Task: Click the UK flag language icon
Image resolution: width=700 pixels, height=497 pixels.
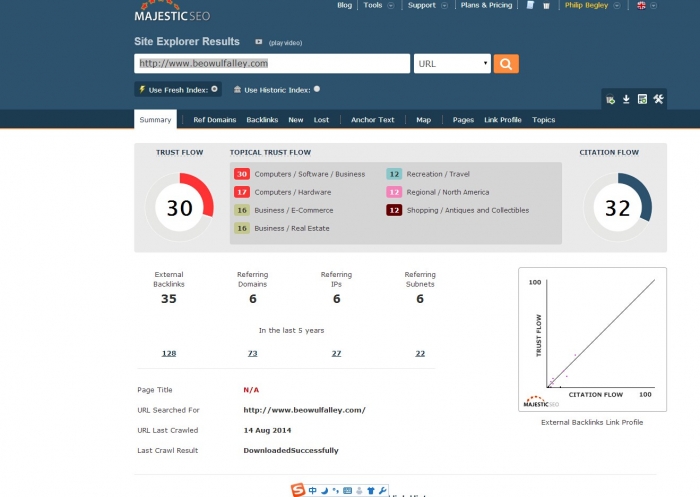Action: (x=641, y=5)
